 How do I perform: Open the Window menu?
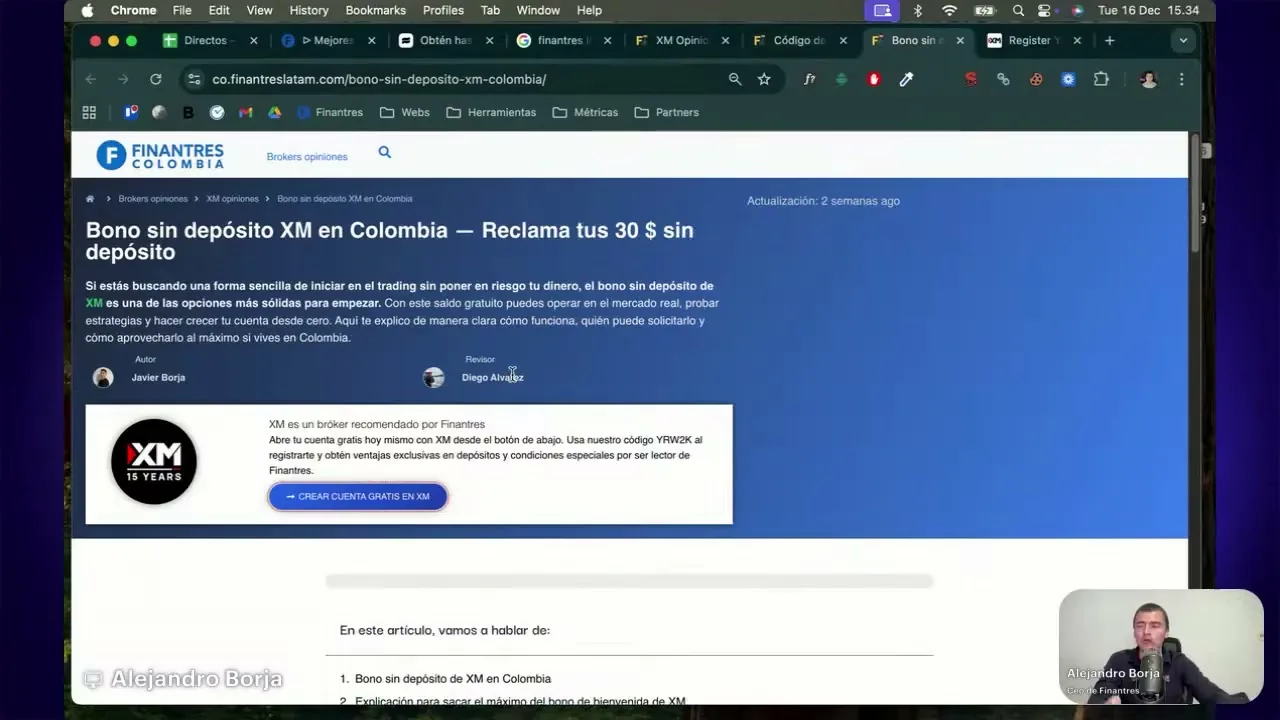point(538,10)
